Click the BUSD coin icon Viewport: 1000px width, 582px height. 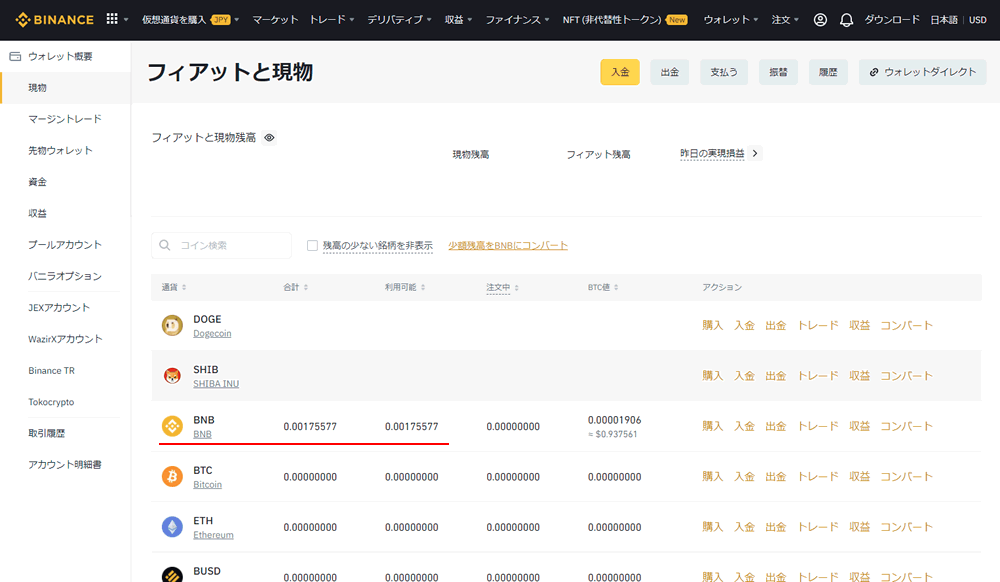click(x=172, y=575)
